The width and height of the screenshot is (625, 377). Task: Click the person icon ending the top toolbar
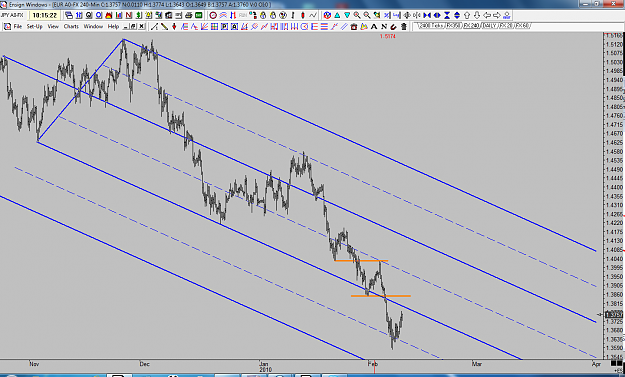(507, 15)
